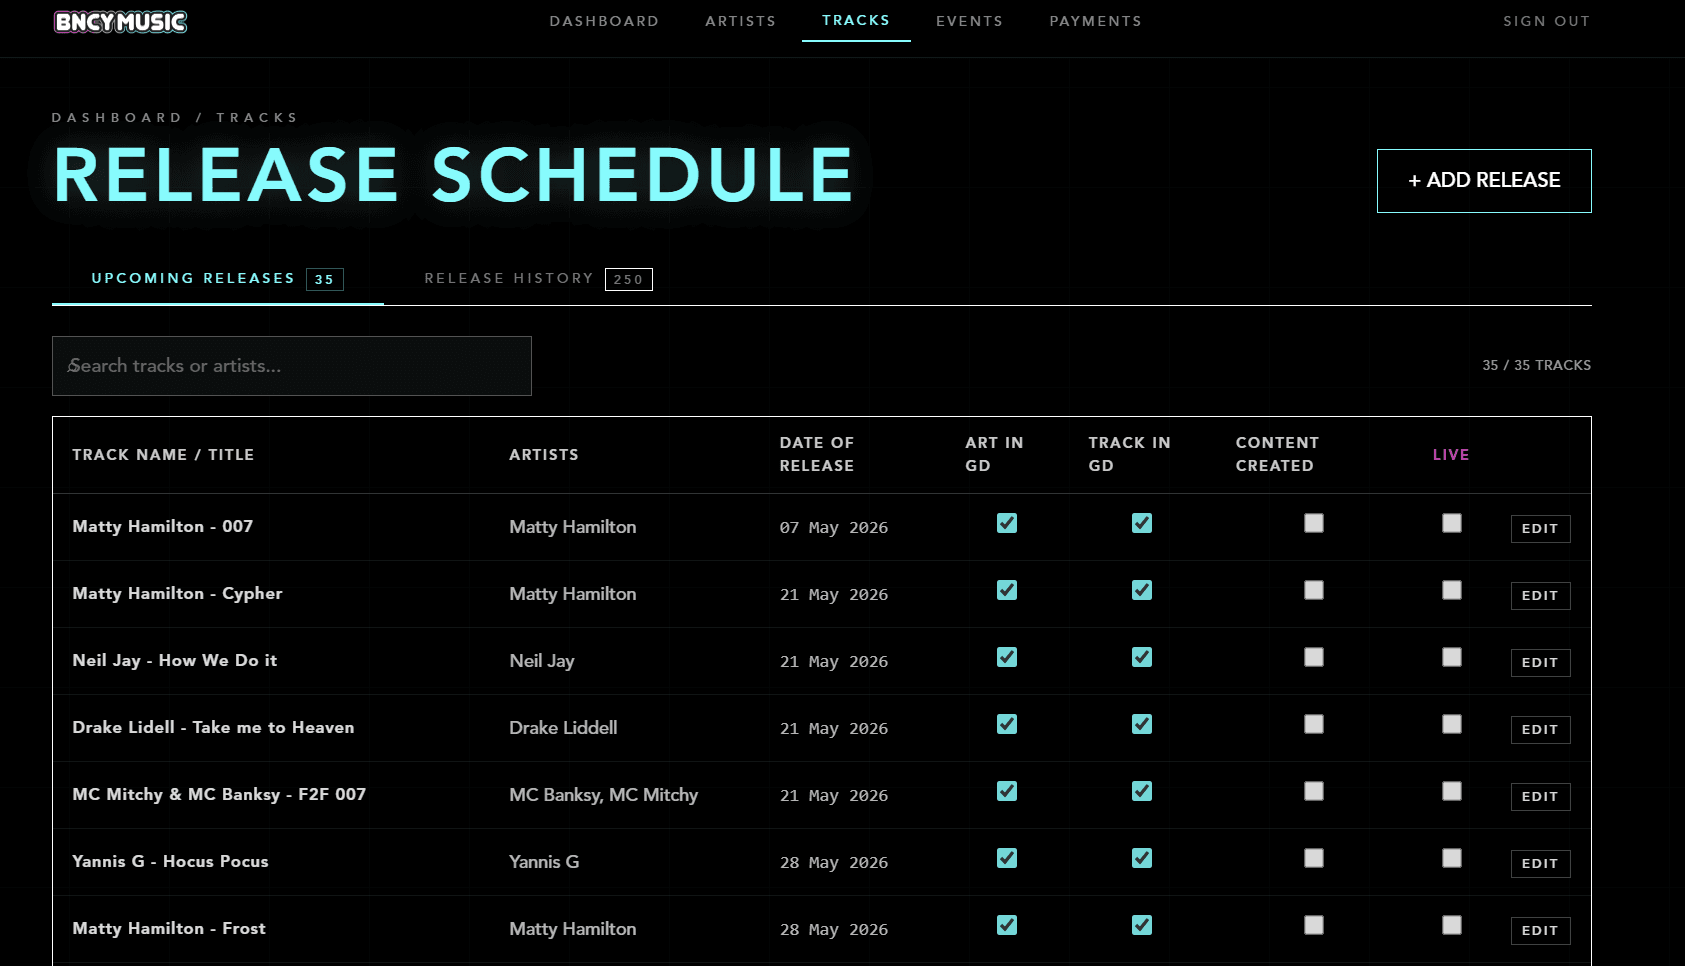
Task: Click the Date of Release column header
Action: point(817,454)
